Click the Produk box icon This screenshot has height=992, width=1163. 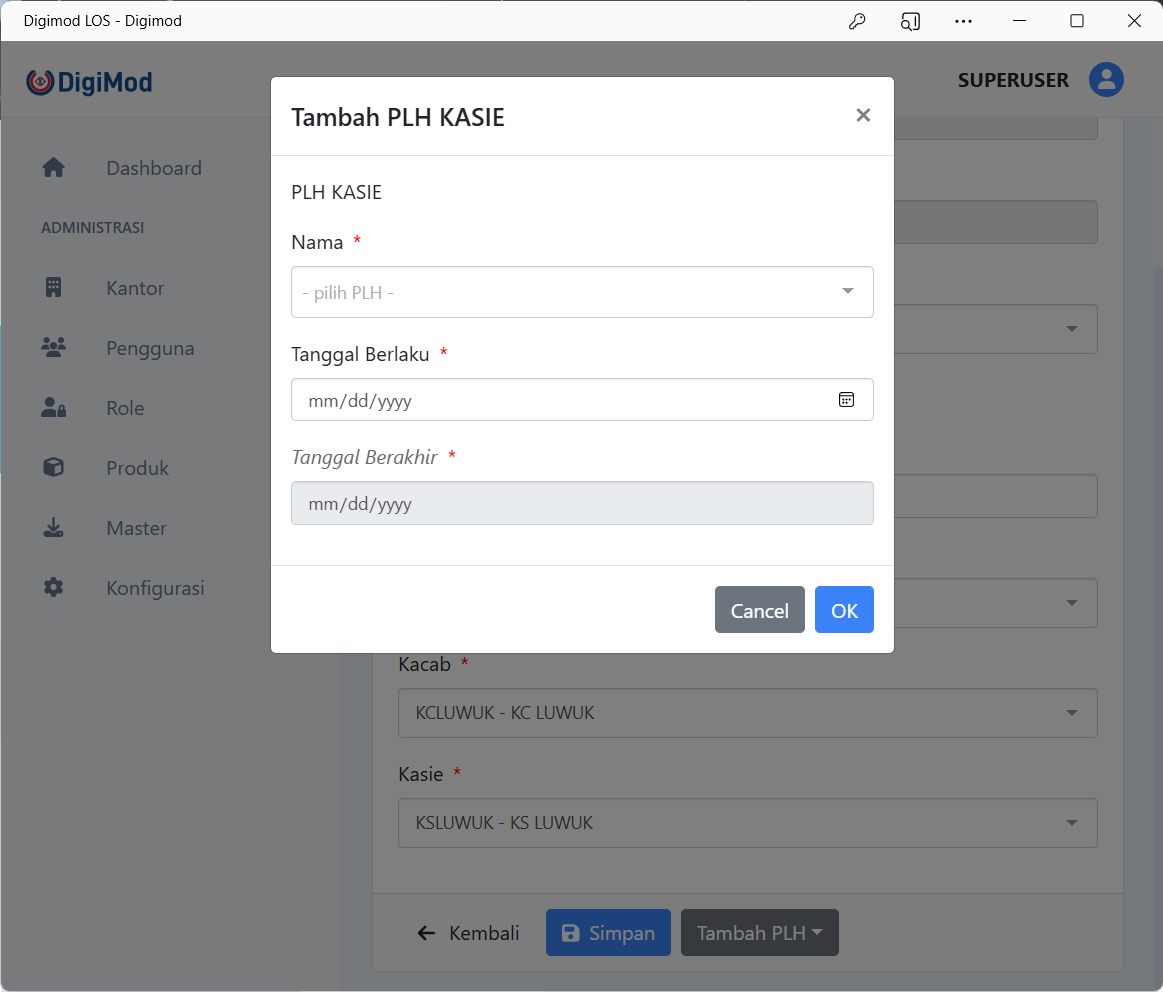[53, 468]
